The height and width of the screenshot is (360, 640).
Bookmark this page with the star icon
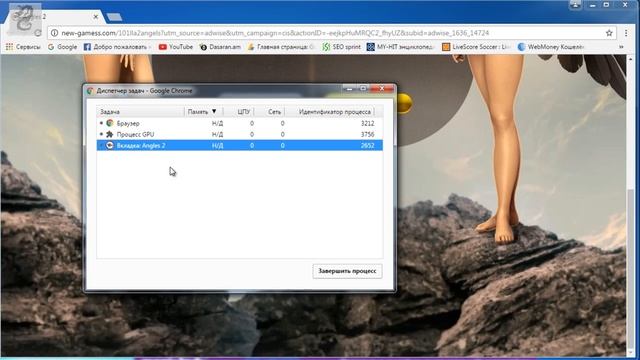click(609, 33)
